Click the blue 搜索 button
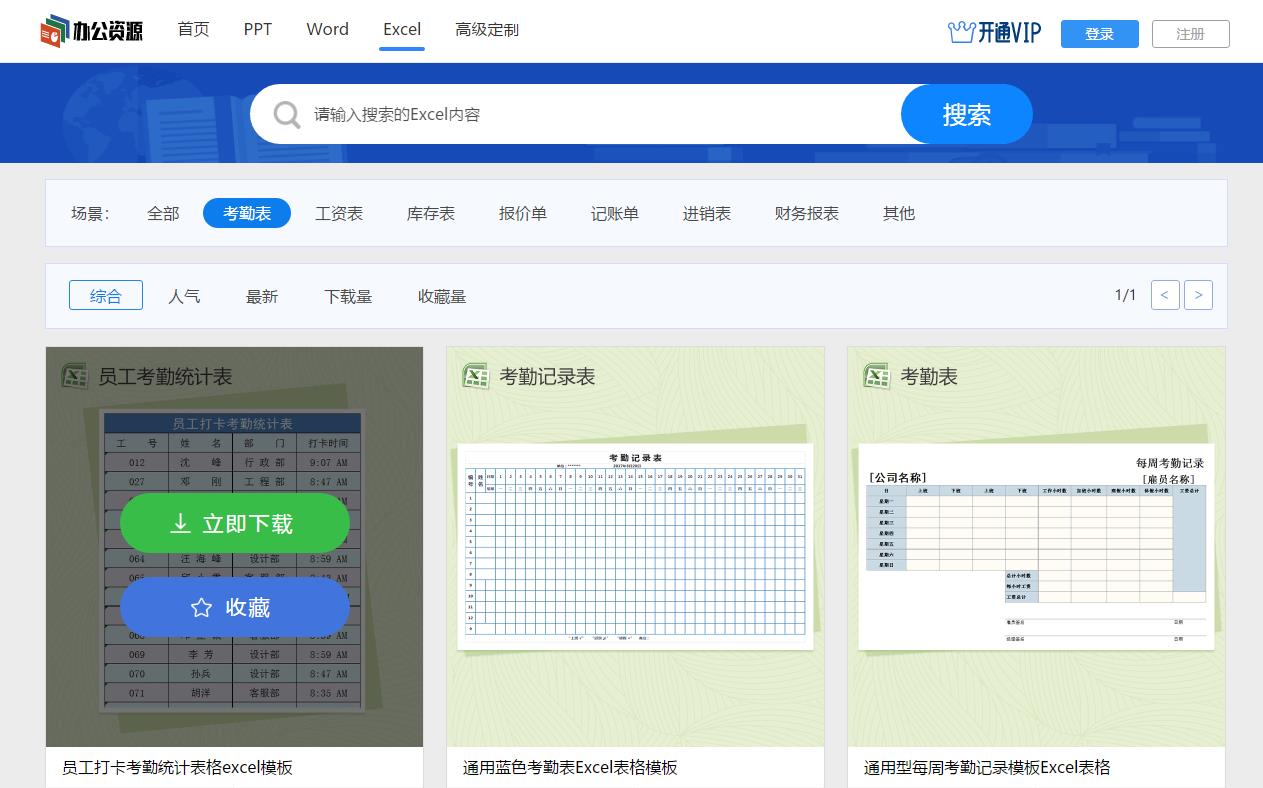 965,113
